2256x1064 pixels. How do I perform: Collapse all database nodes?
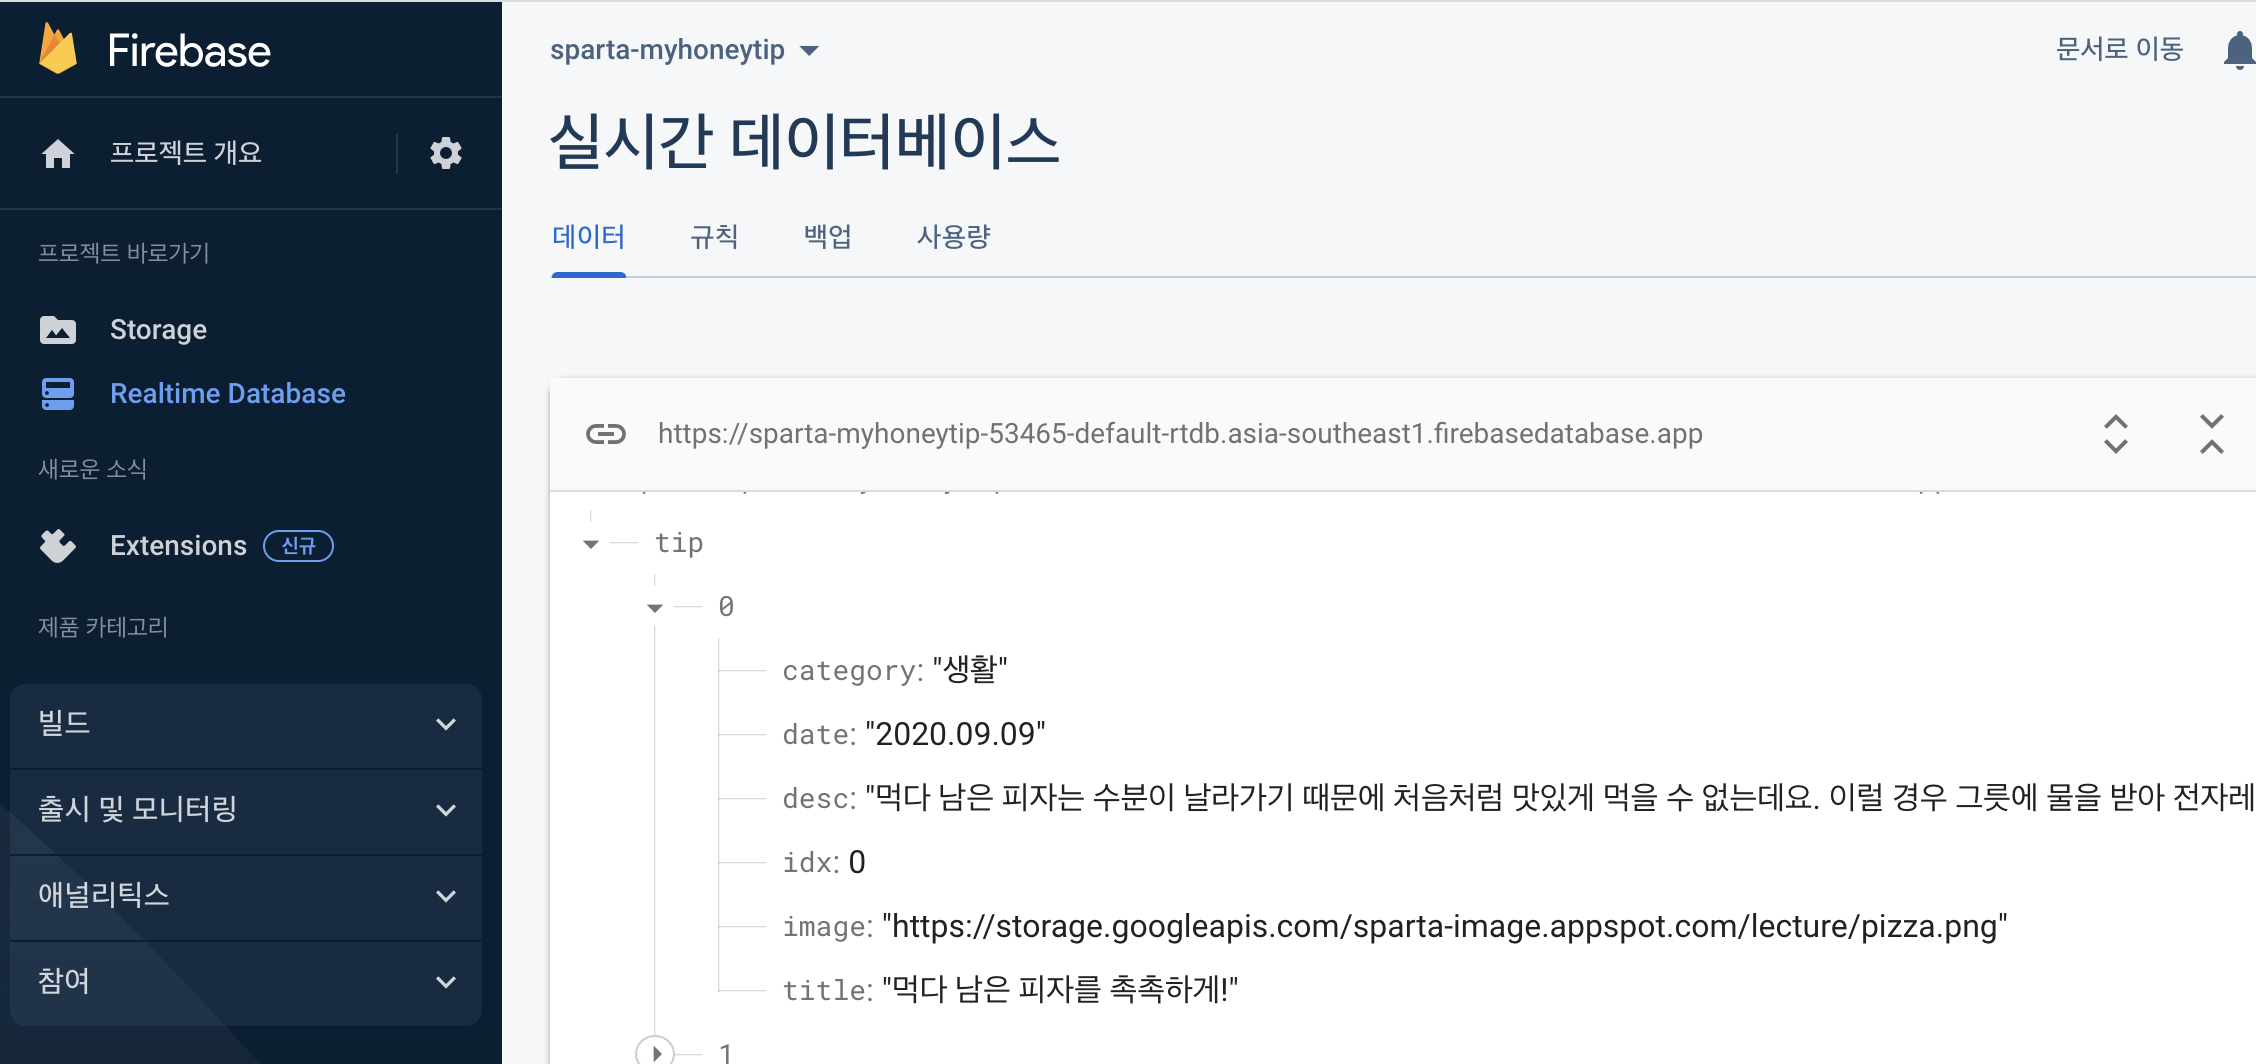pyautogui.click(x=2211, y=433)
